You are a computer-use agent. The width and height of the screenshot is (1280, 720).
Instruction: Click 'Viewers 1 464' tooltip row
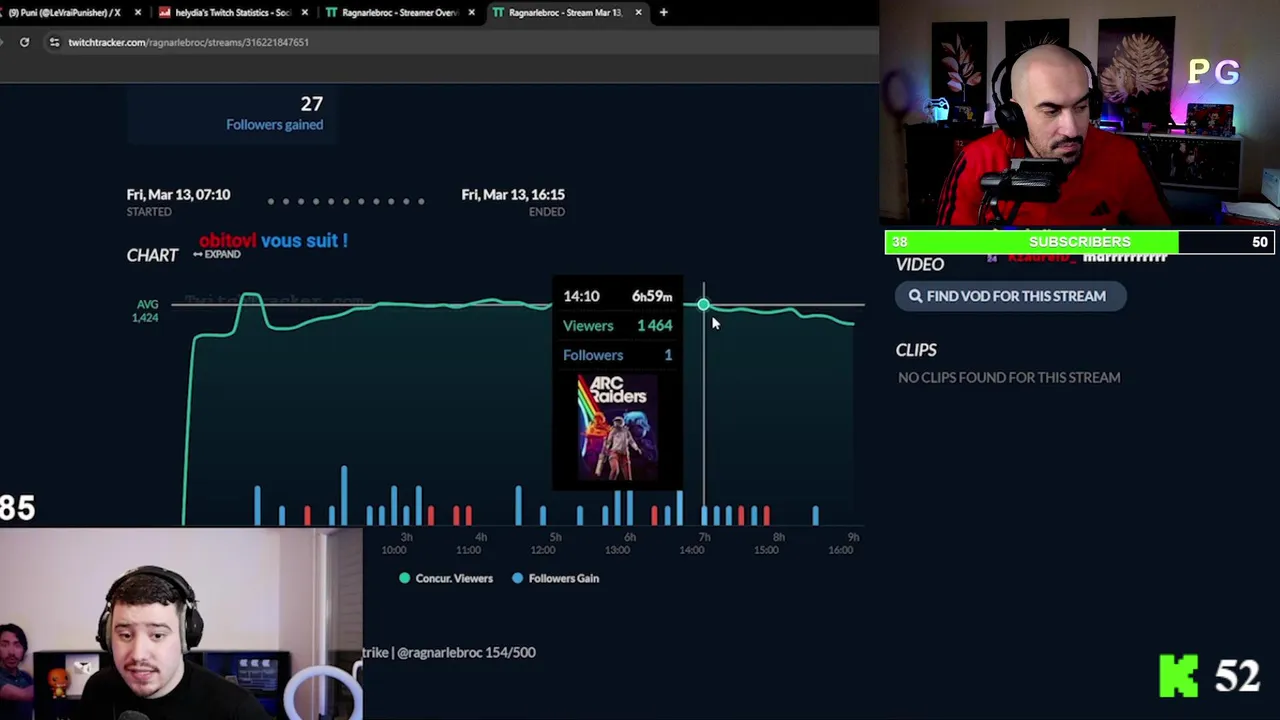tap(617, 325)
